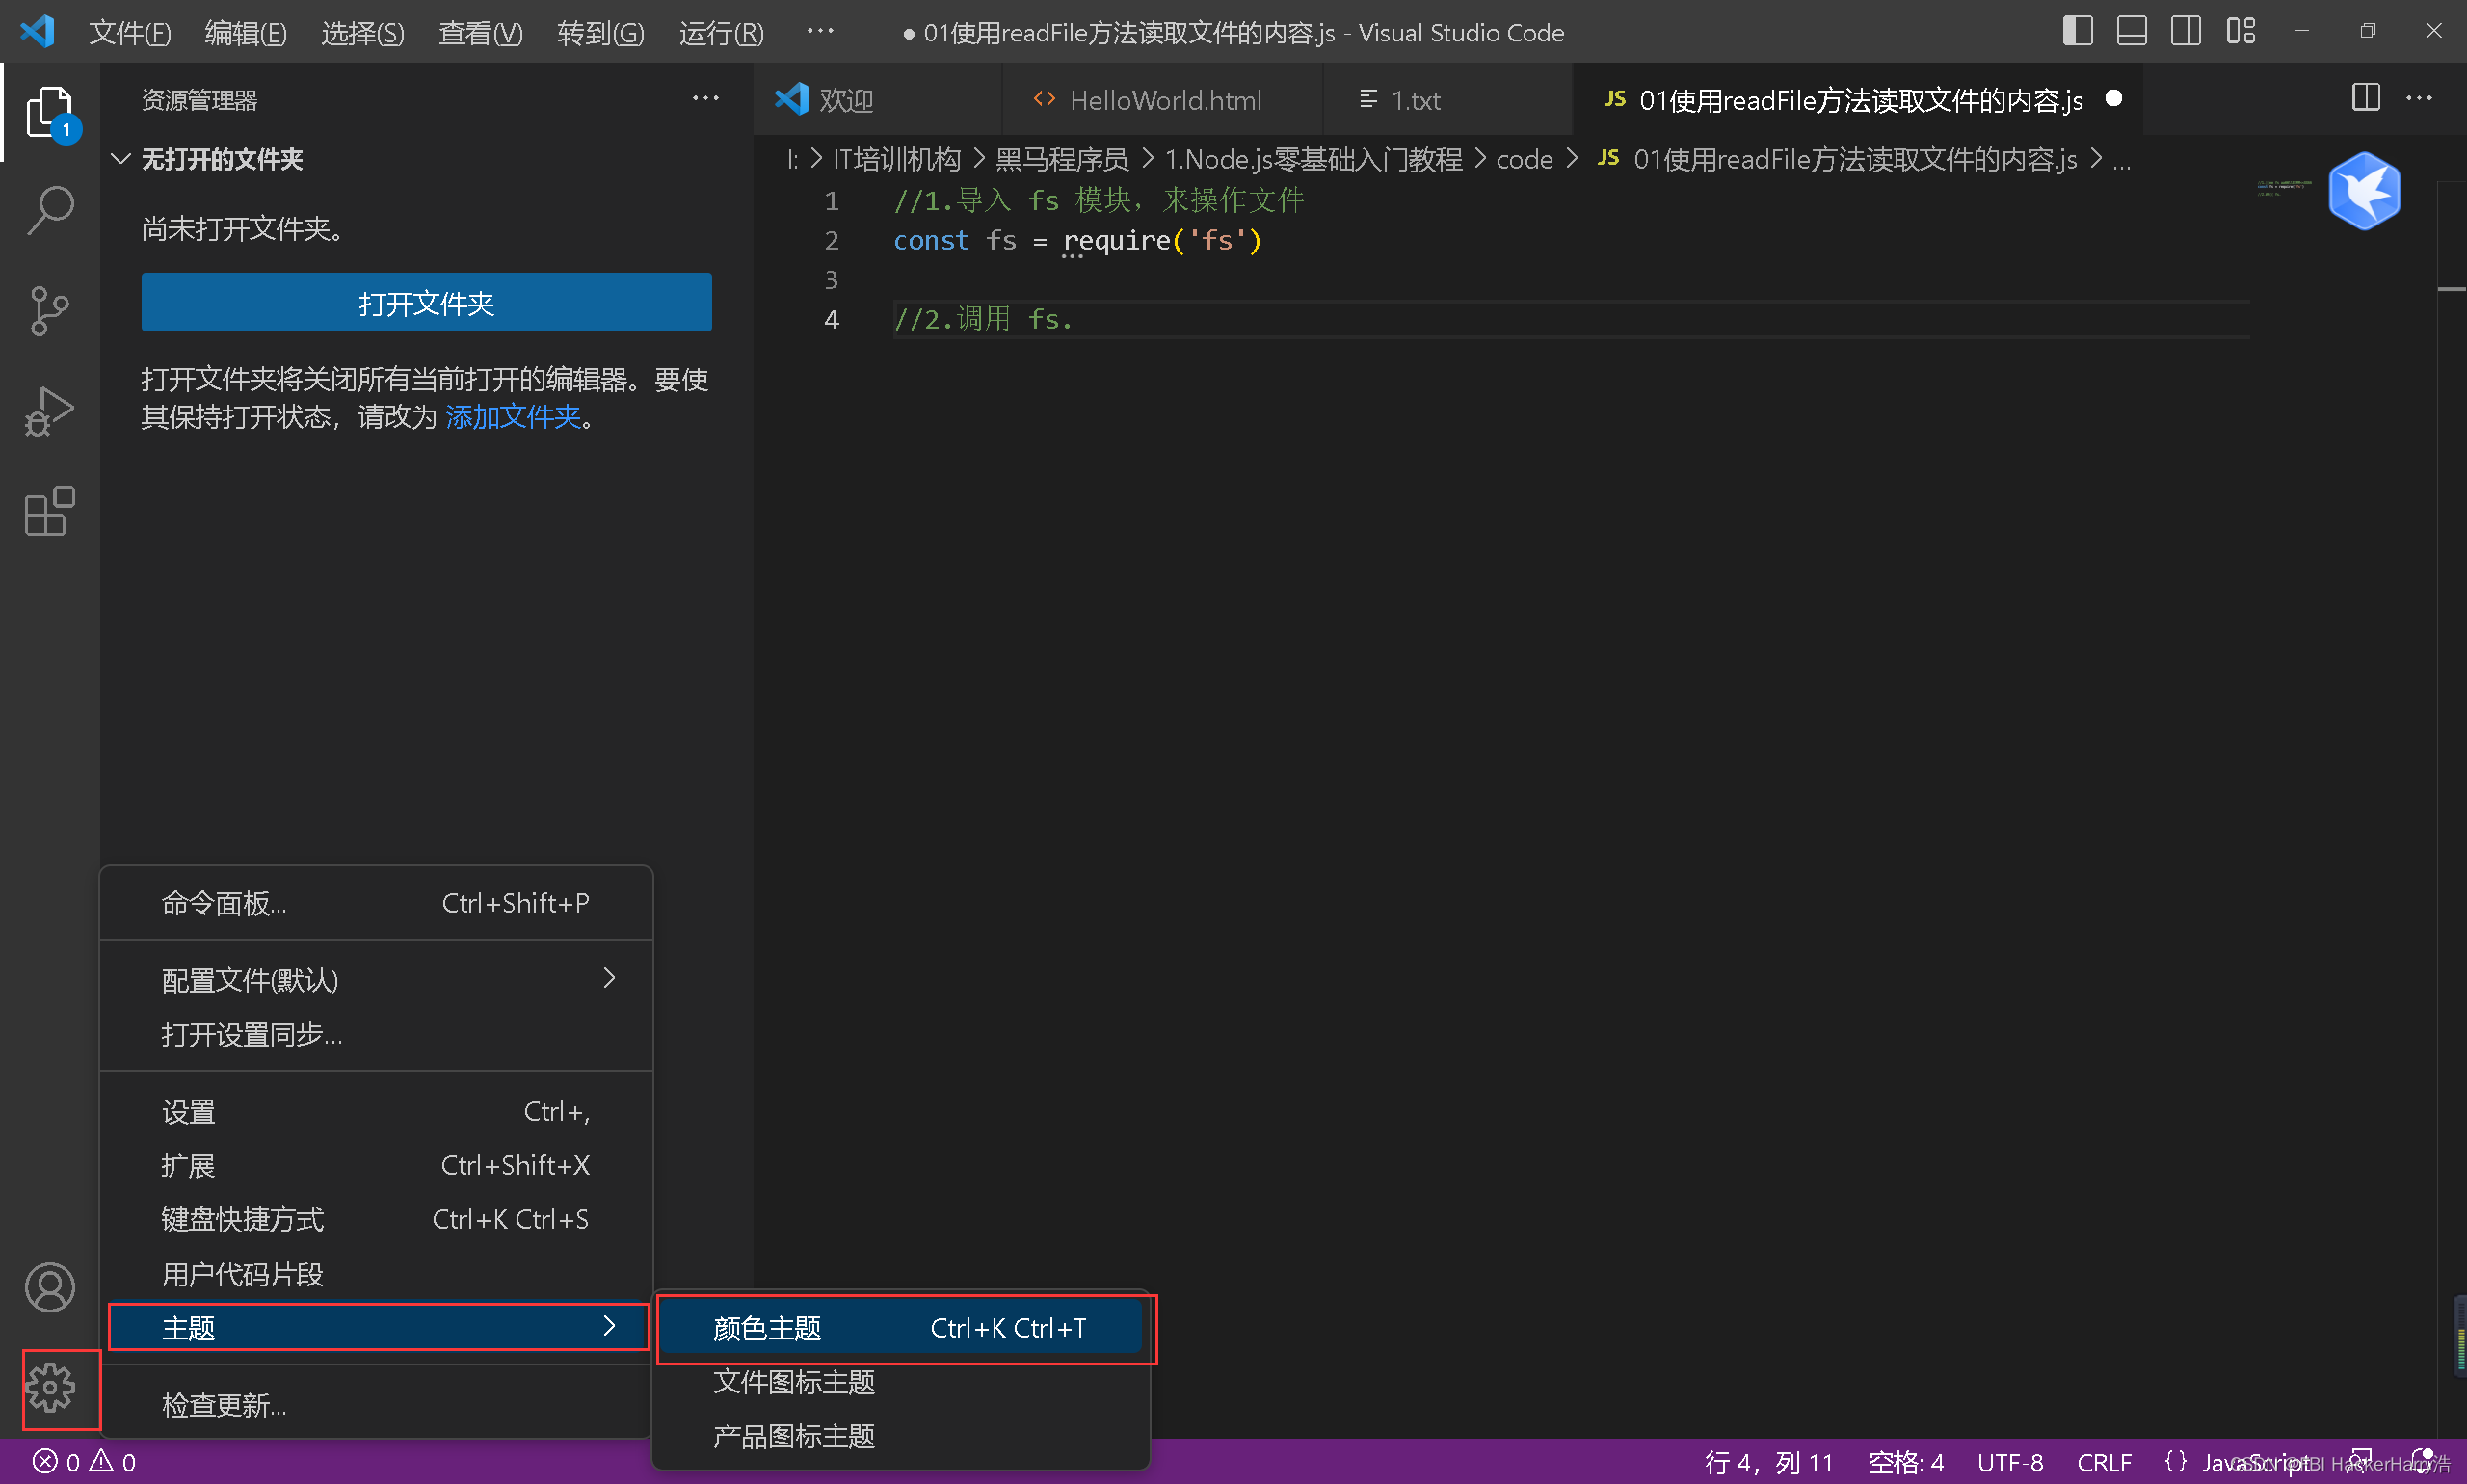Click status bar UTF-8 encoding
Viewport: 2467px width, 1484px height.
point(2010,1462)
